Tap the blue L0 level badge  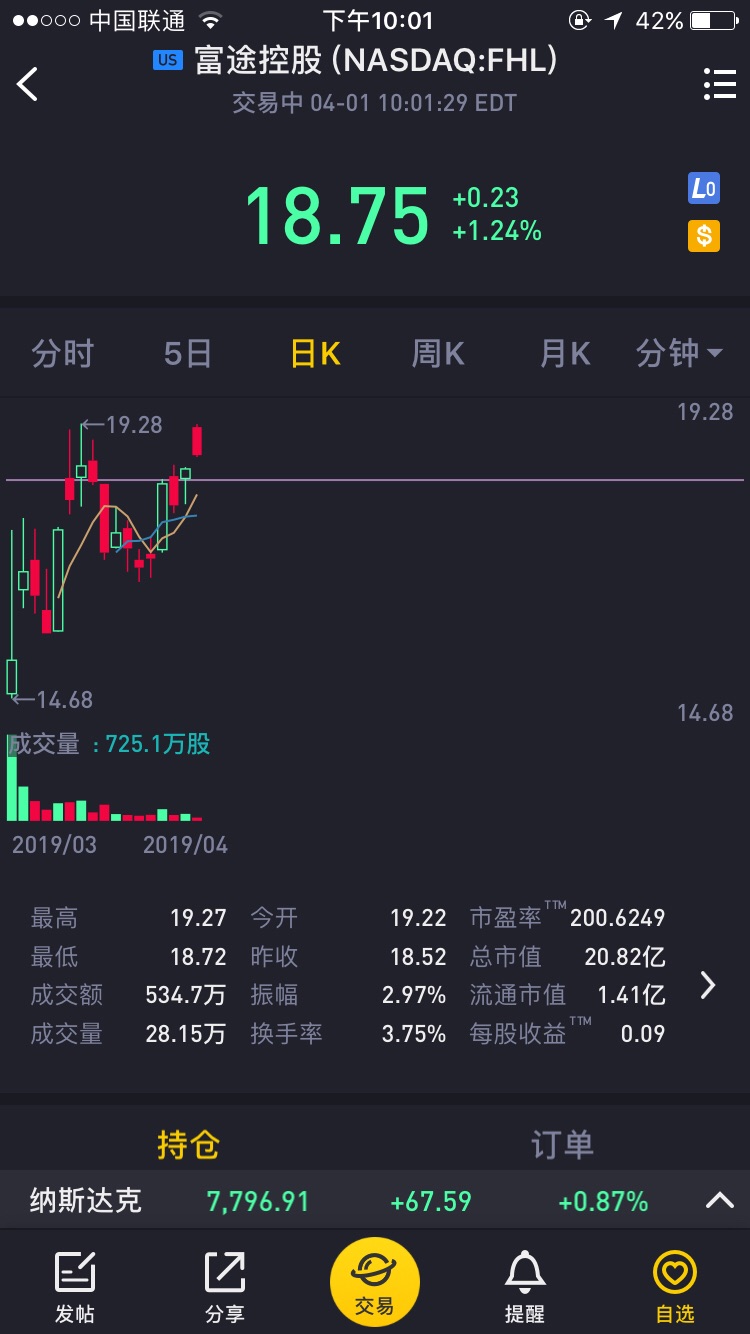pos(703,189)
